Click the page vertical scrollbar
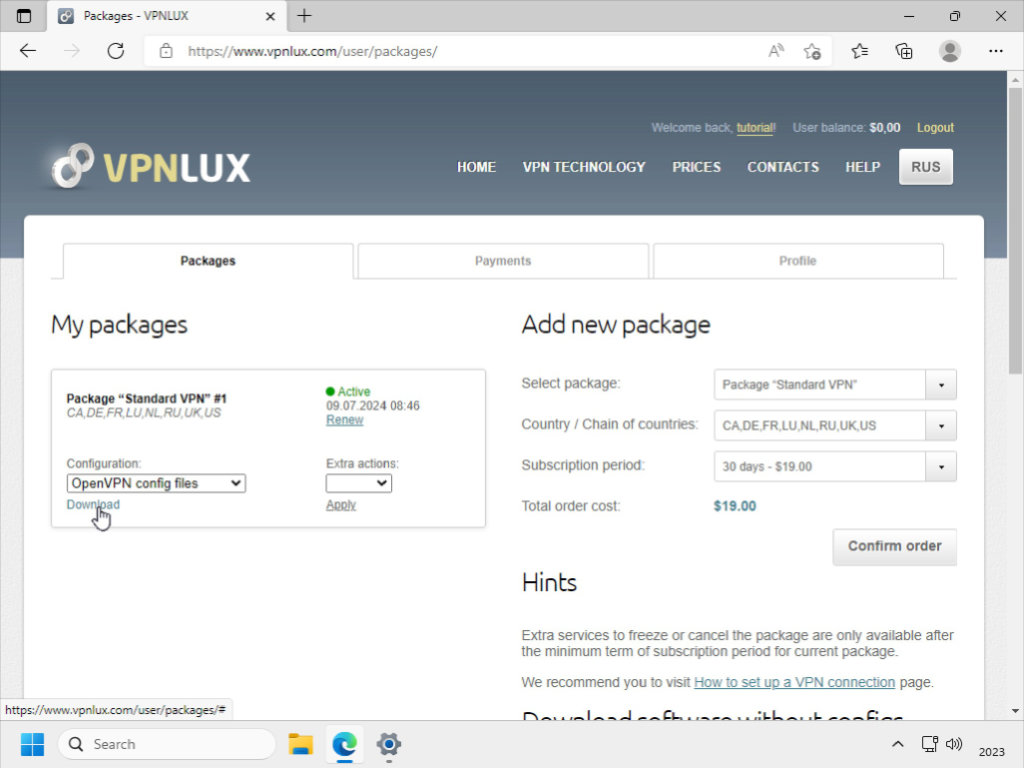This screenshot has width=1024, height=768. (1014, 229)
